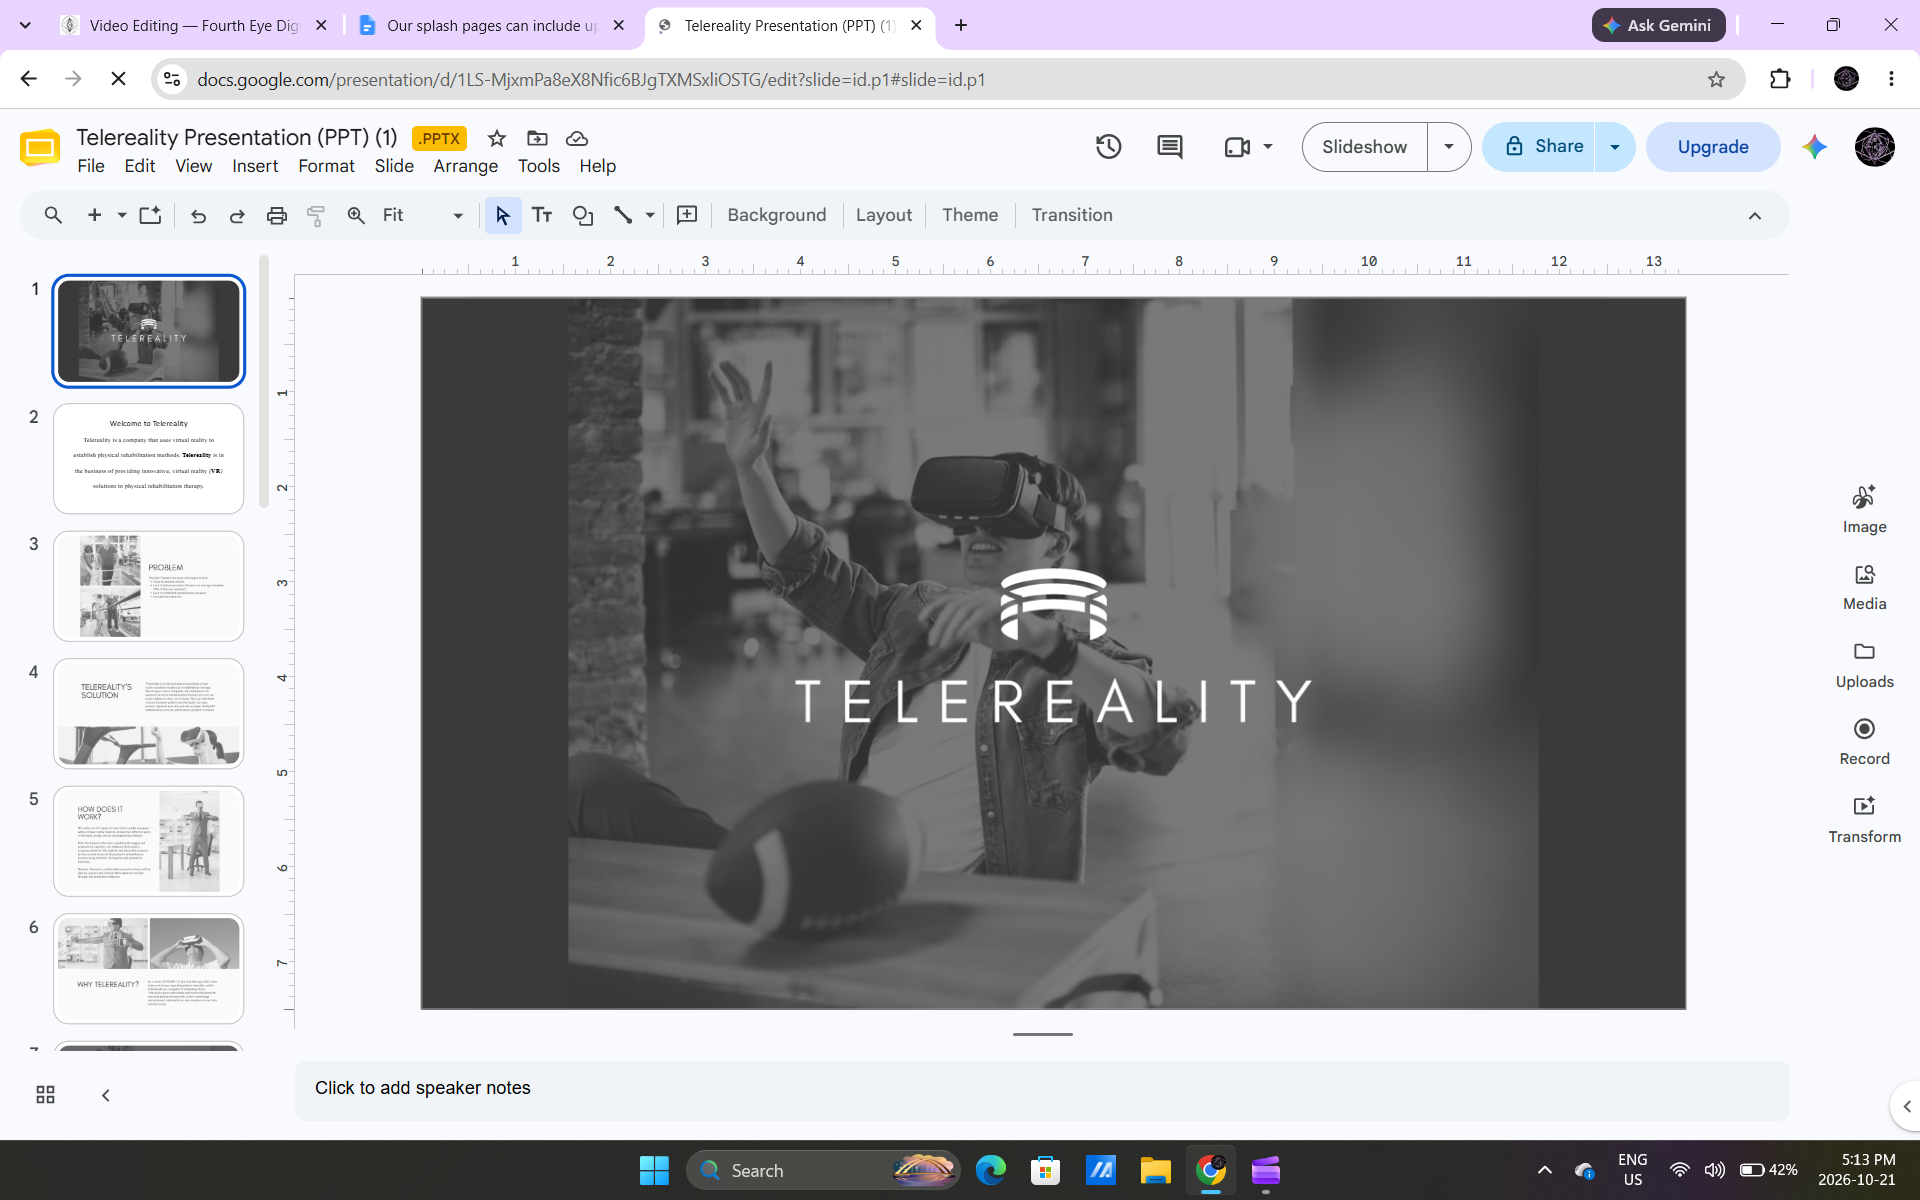The image size is (1920, 1200).
Task: Open Slideshow options dropdown arrow
Action: (x=1449, y=147)
